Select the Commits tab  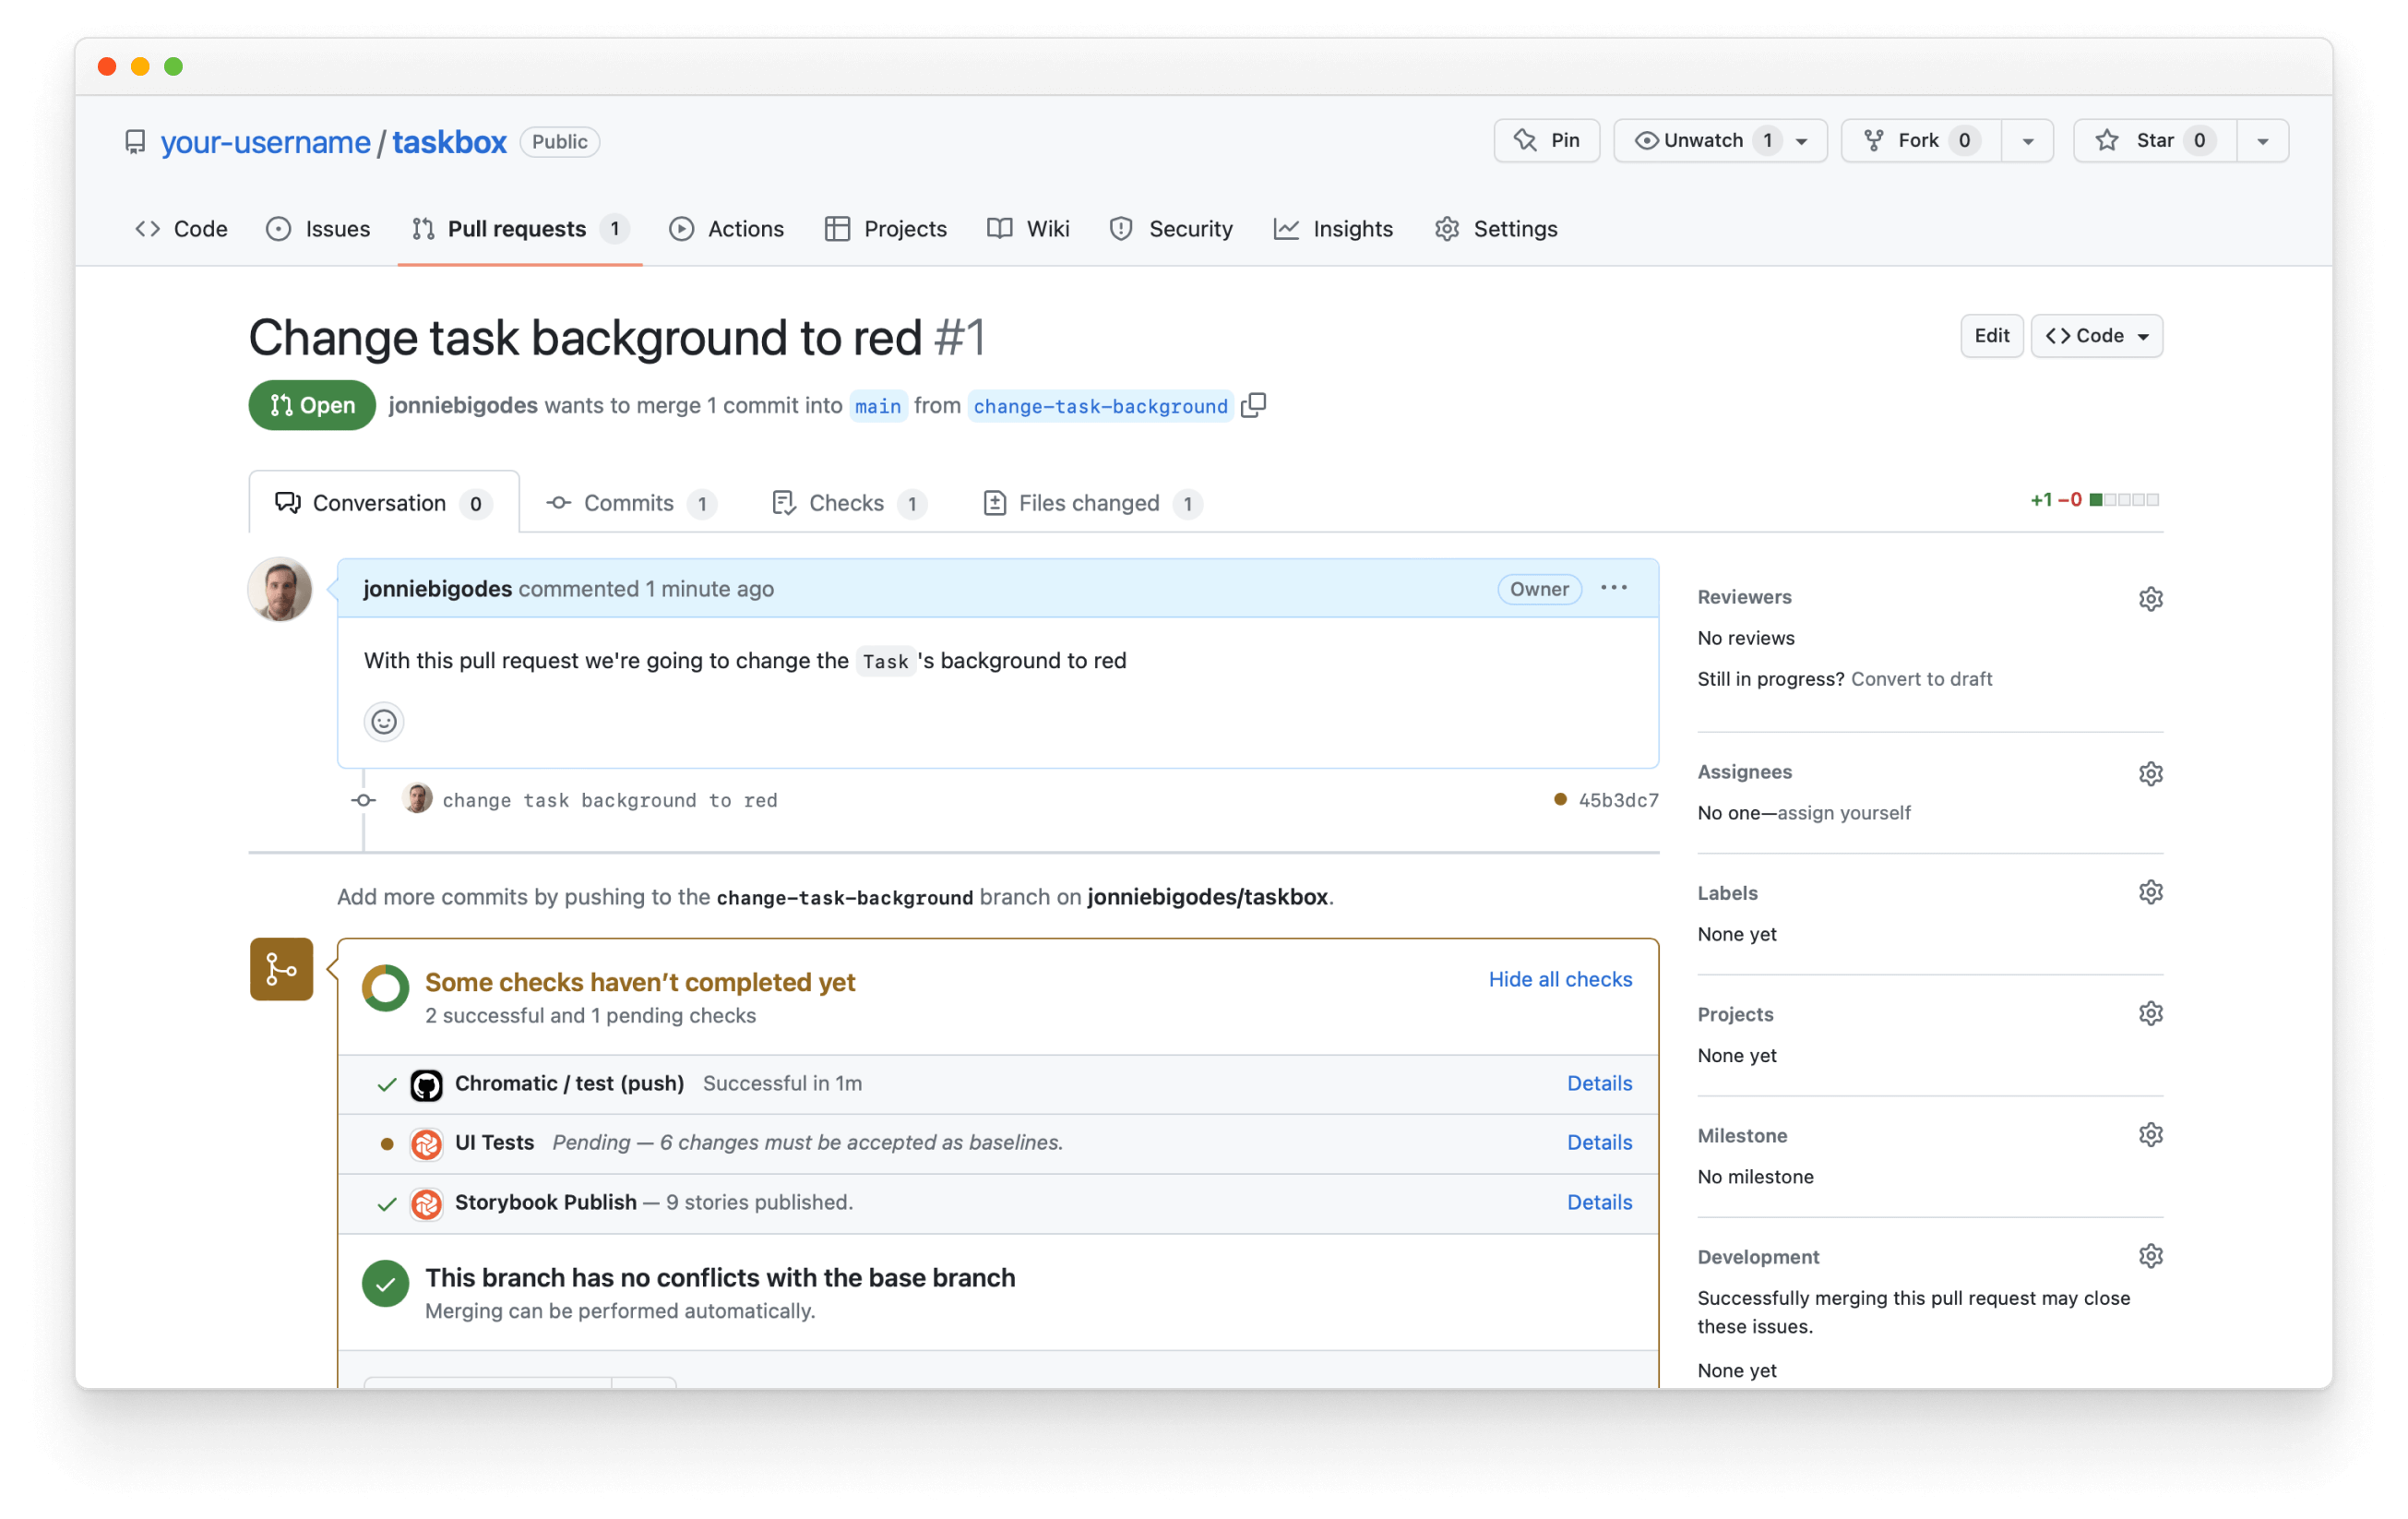(x=629, y=502)
